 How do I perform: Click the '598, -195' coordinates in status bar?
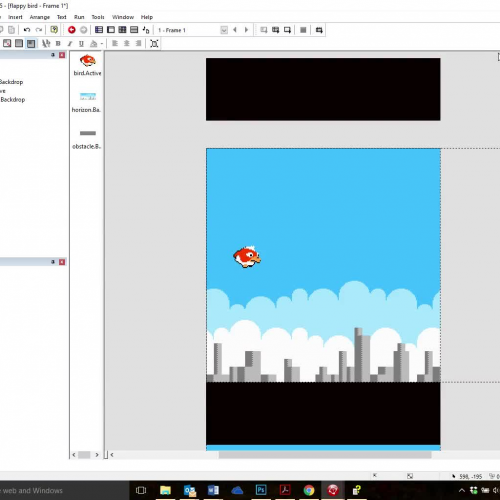[470, 477]
